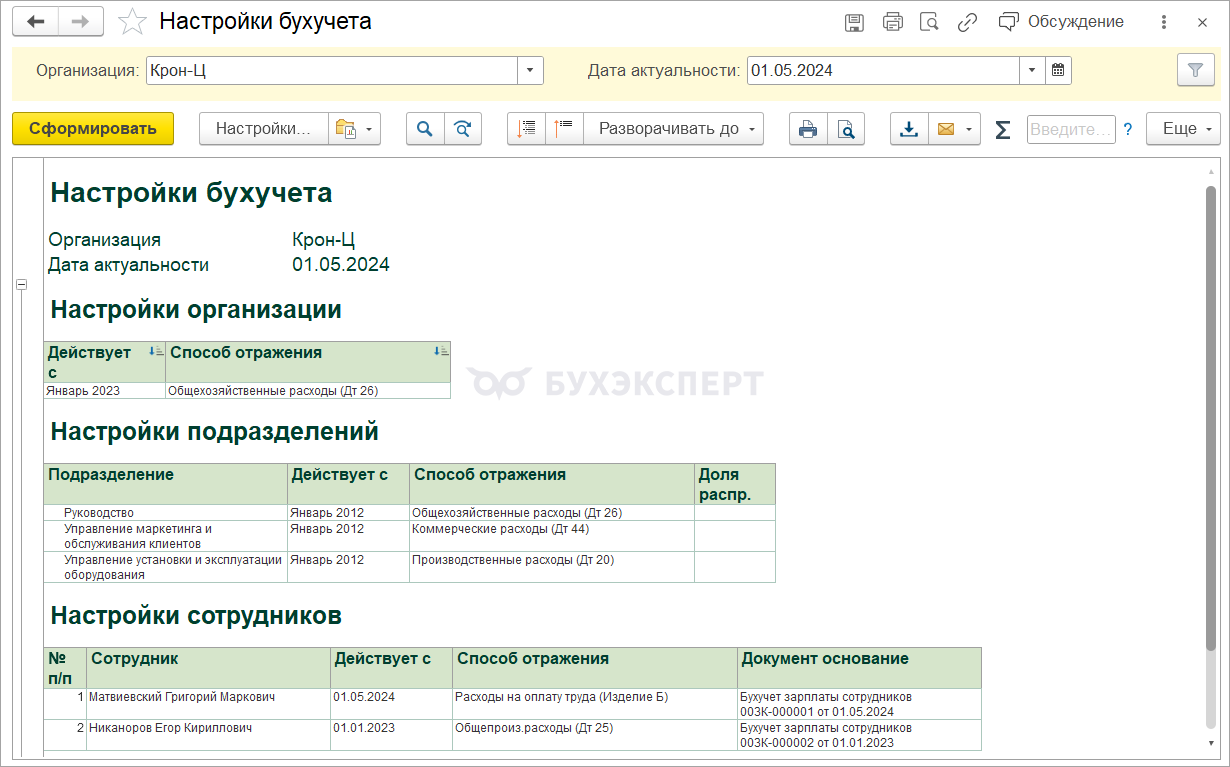Click the sigma sum icon
Viewport: 1230px width, 767px height.
[1003, 129]
